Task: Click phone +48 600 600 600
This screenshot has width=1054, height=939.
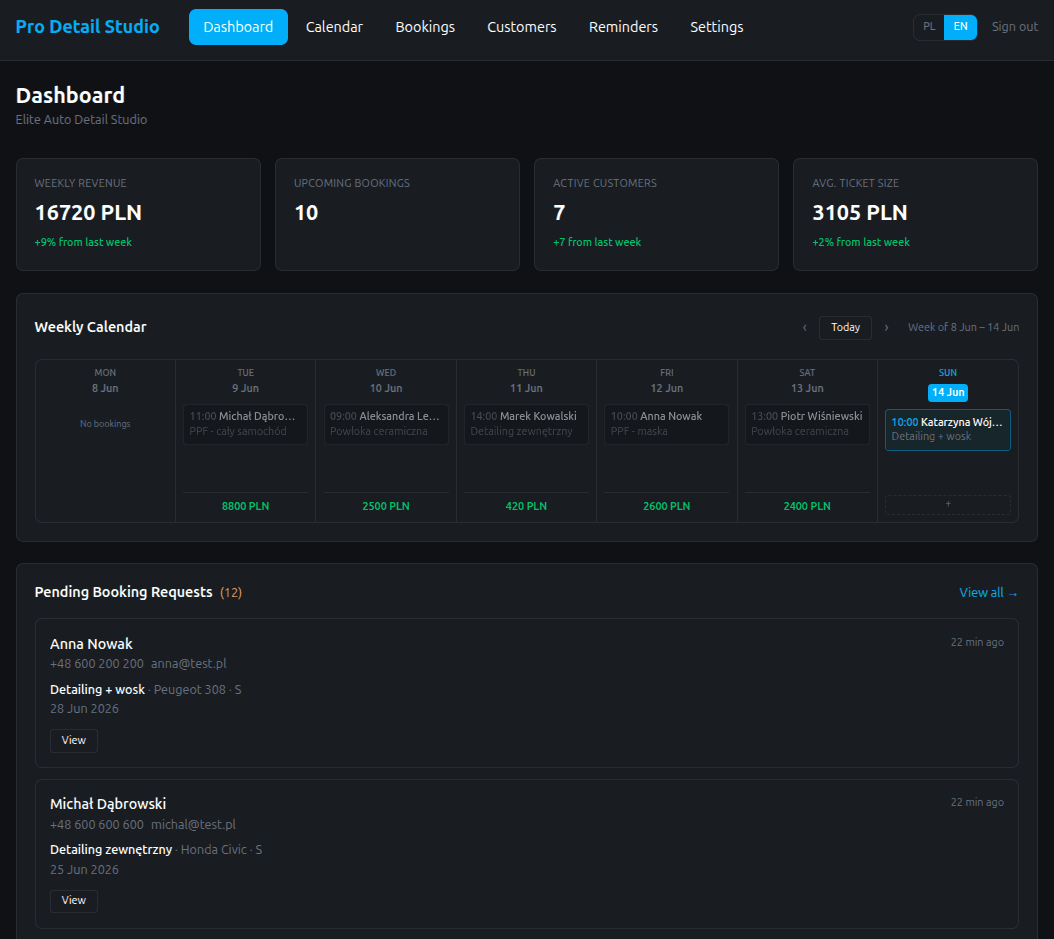Action: click(97, 825)
